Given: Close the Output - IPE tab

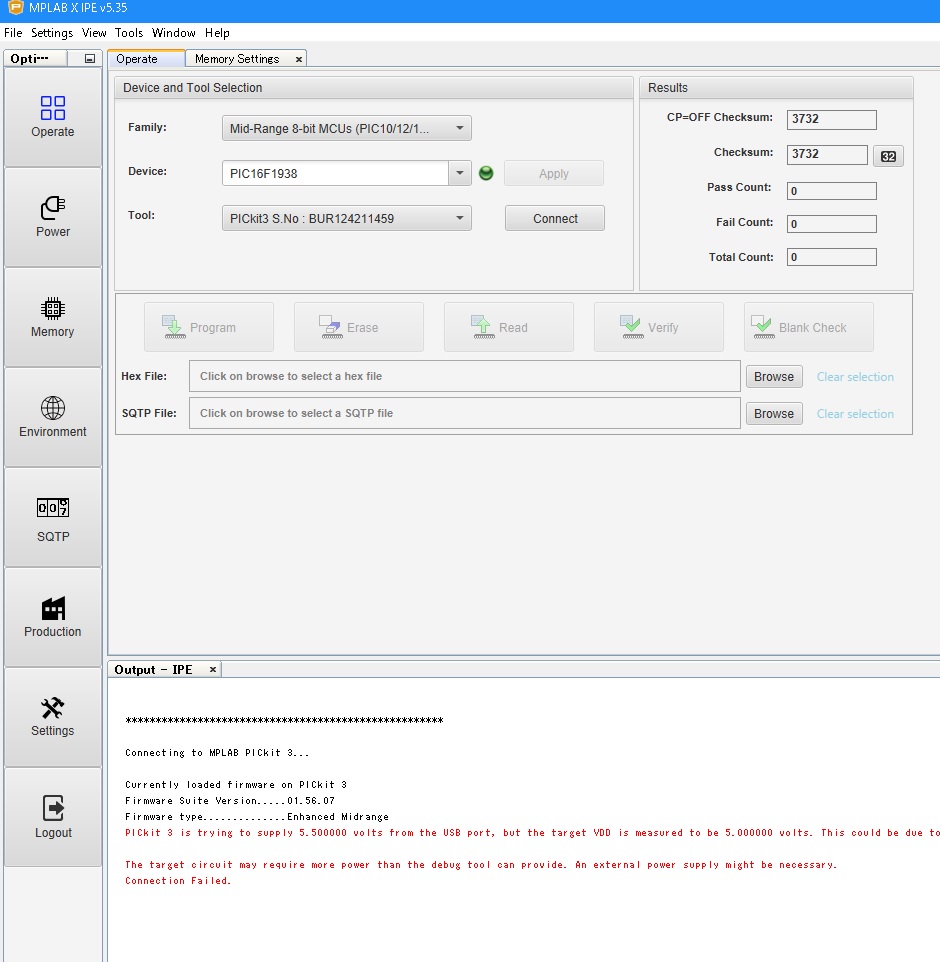Looking at the screenshot, I should pos(213,669).
